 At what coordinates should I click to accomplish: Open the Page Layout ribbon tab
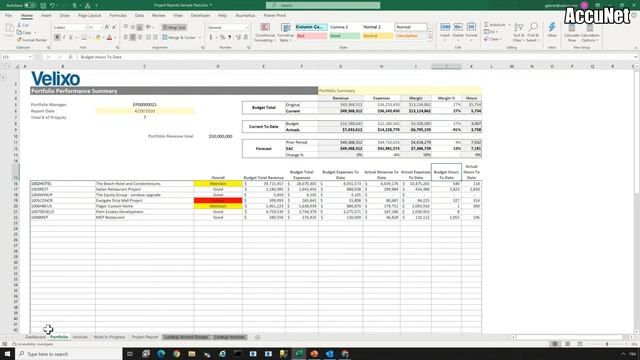coord(89,16)
